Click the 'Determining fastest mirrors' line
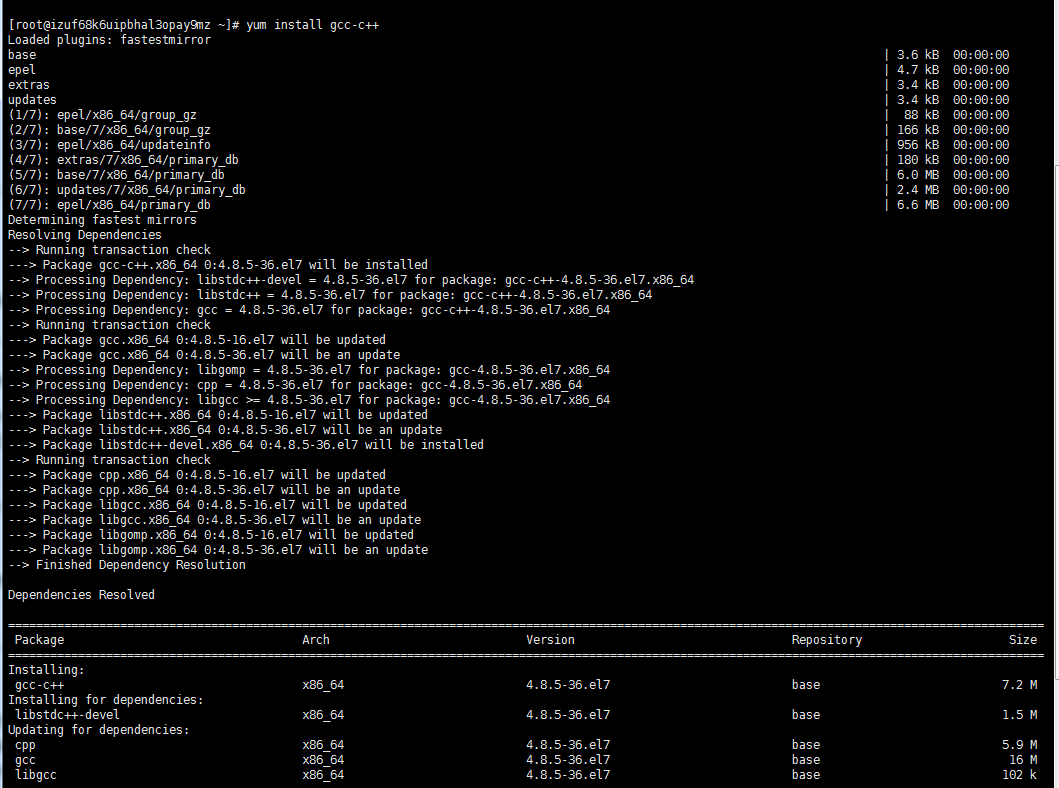The height and width of the screenshot is (788, 1059). pos(102,220)
